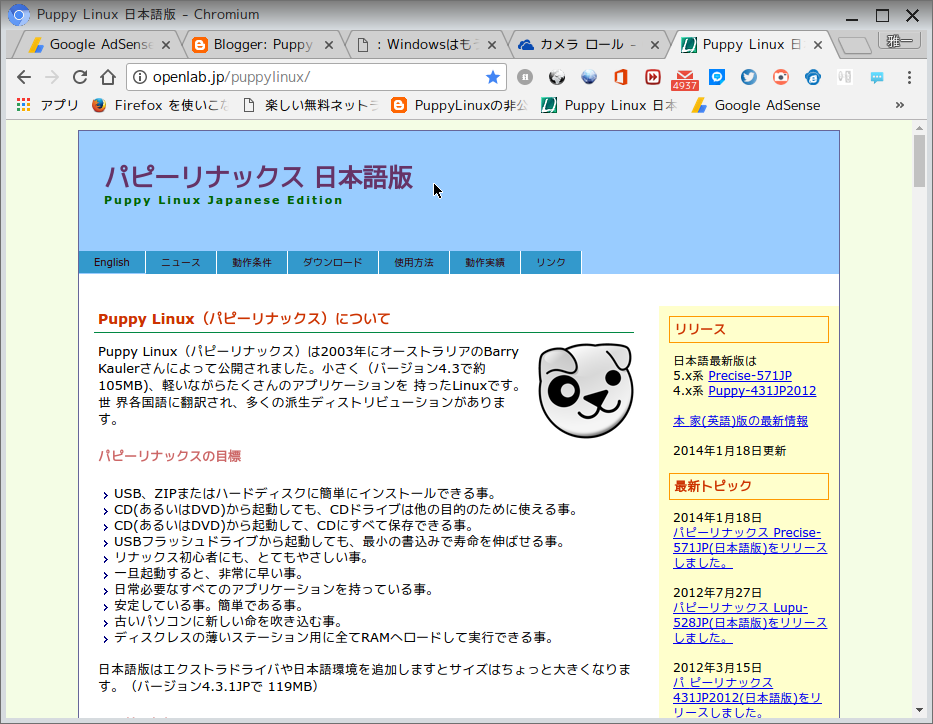The image size is (933, 724).
Task: Open the Precise-571JP release link
Action: (x=750, y=376)
